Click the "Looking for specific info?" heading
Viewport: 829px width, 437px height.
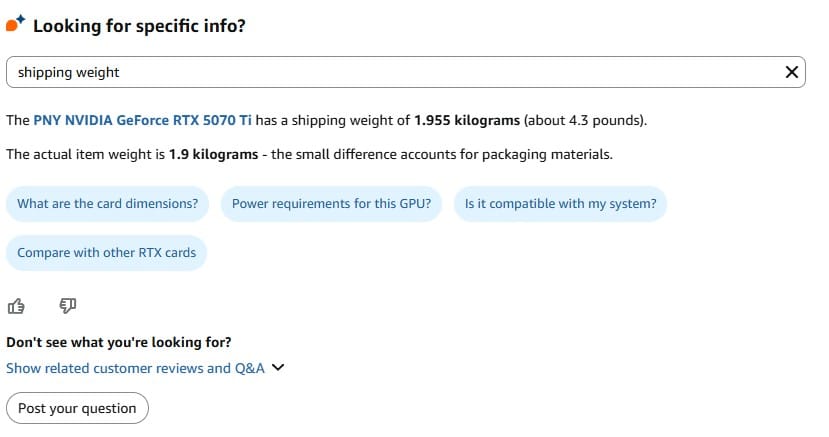[x=139, y=26]
